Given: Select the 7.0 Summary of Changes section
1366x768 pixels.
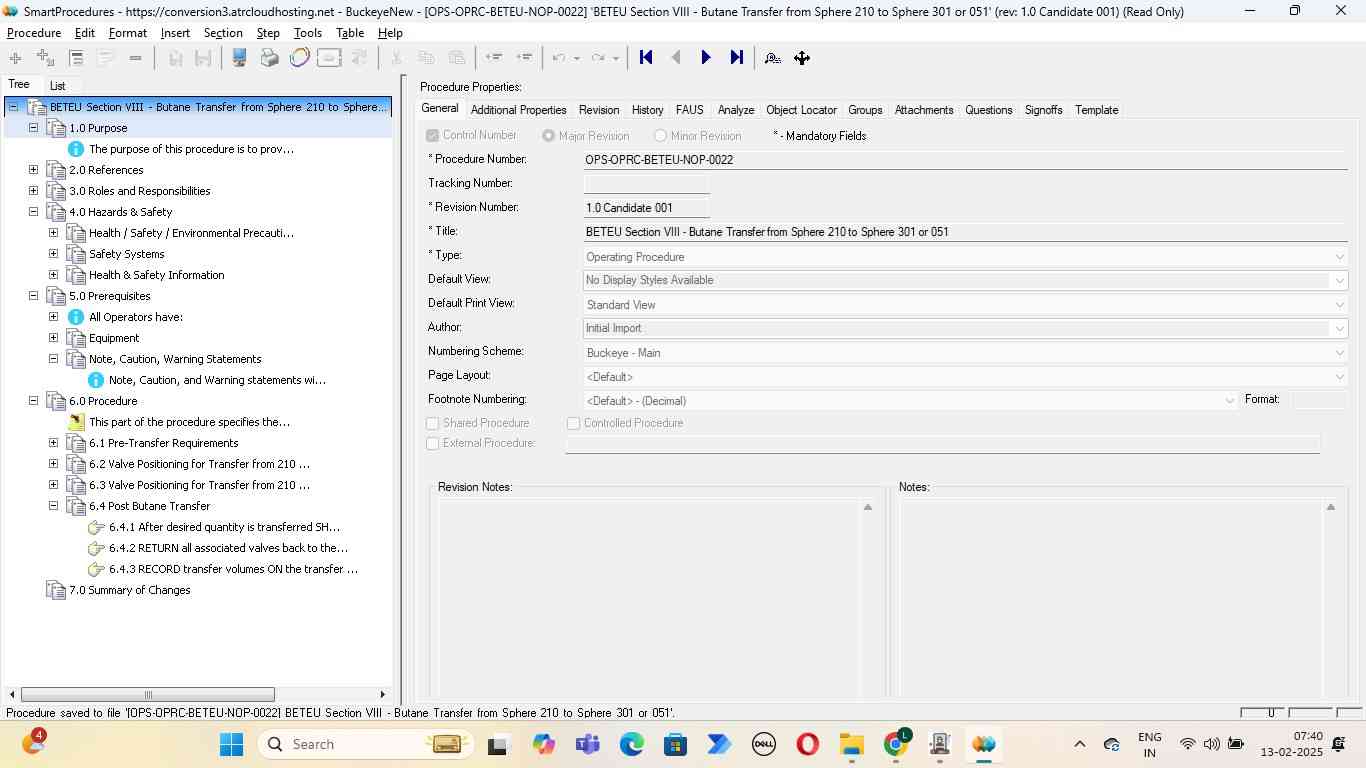Looking at the screenshot, I should click(x=129, y=590).
